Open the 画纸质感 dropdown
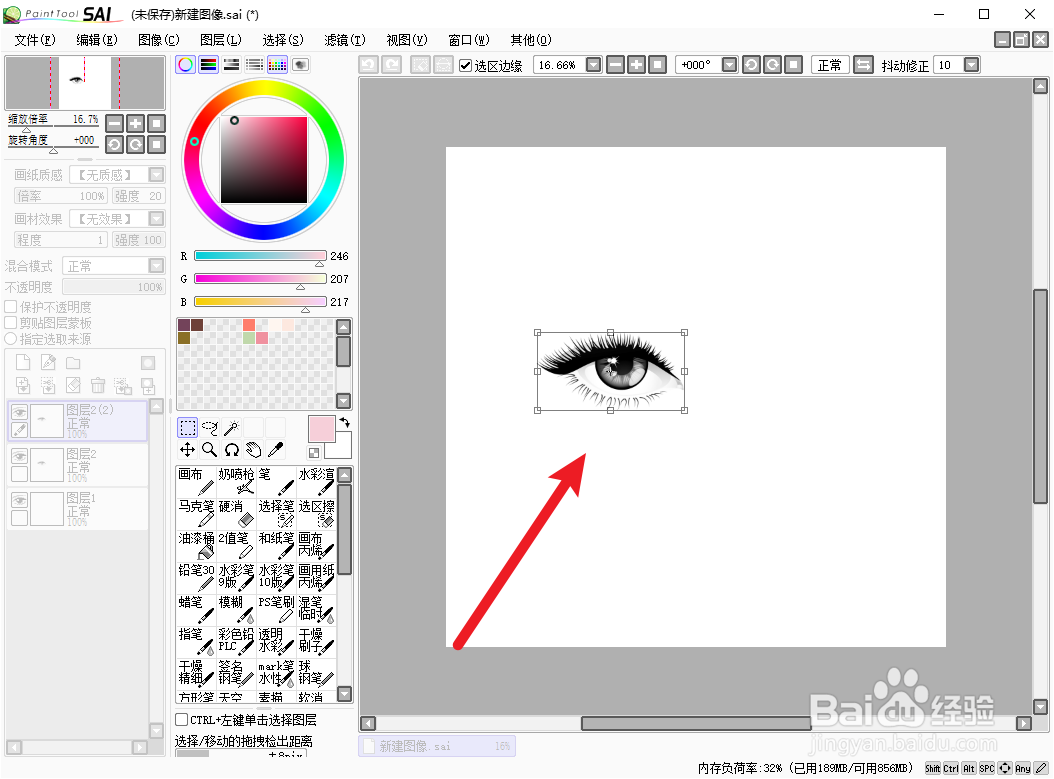This screenshot has width=1054, height=779. point(157,175)
